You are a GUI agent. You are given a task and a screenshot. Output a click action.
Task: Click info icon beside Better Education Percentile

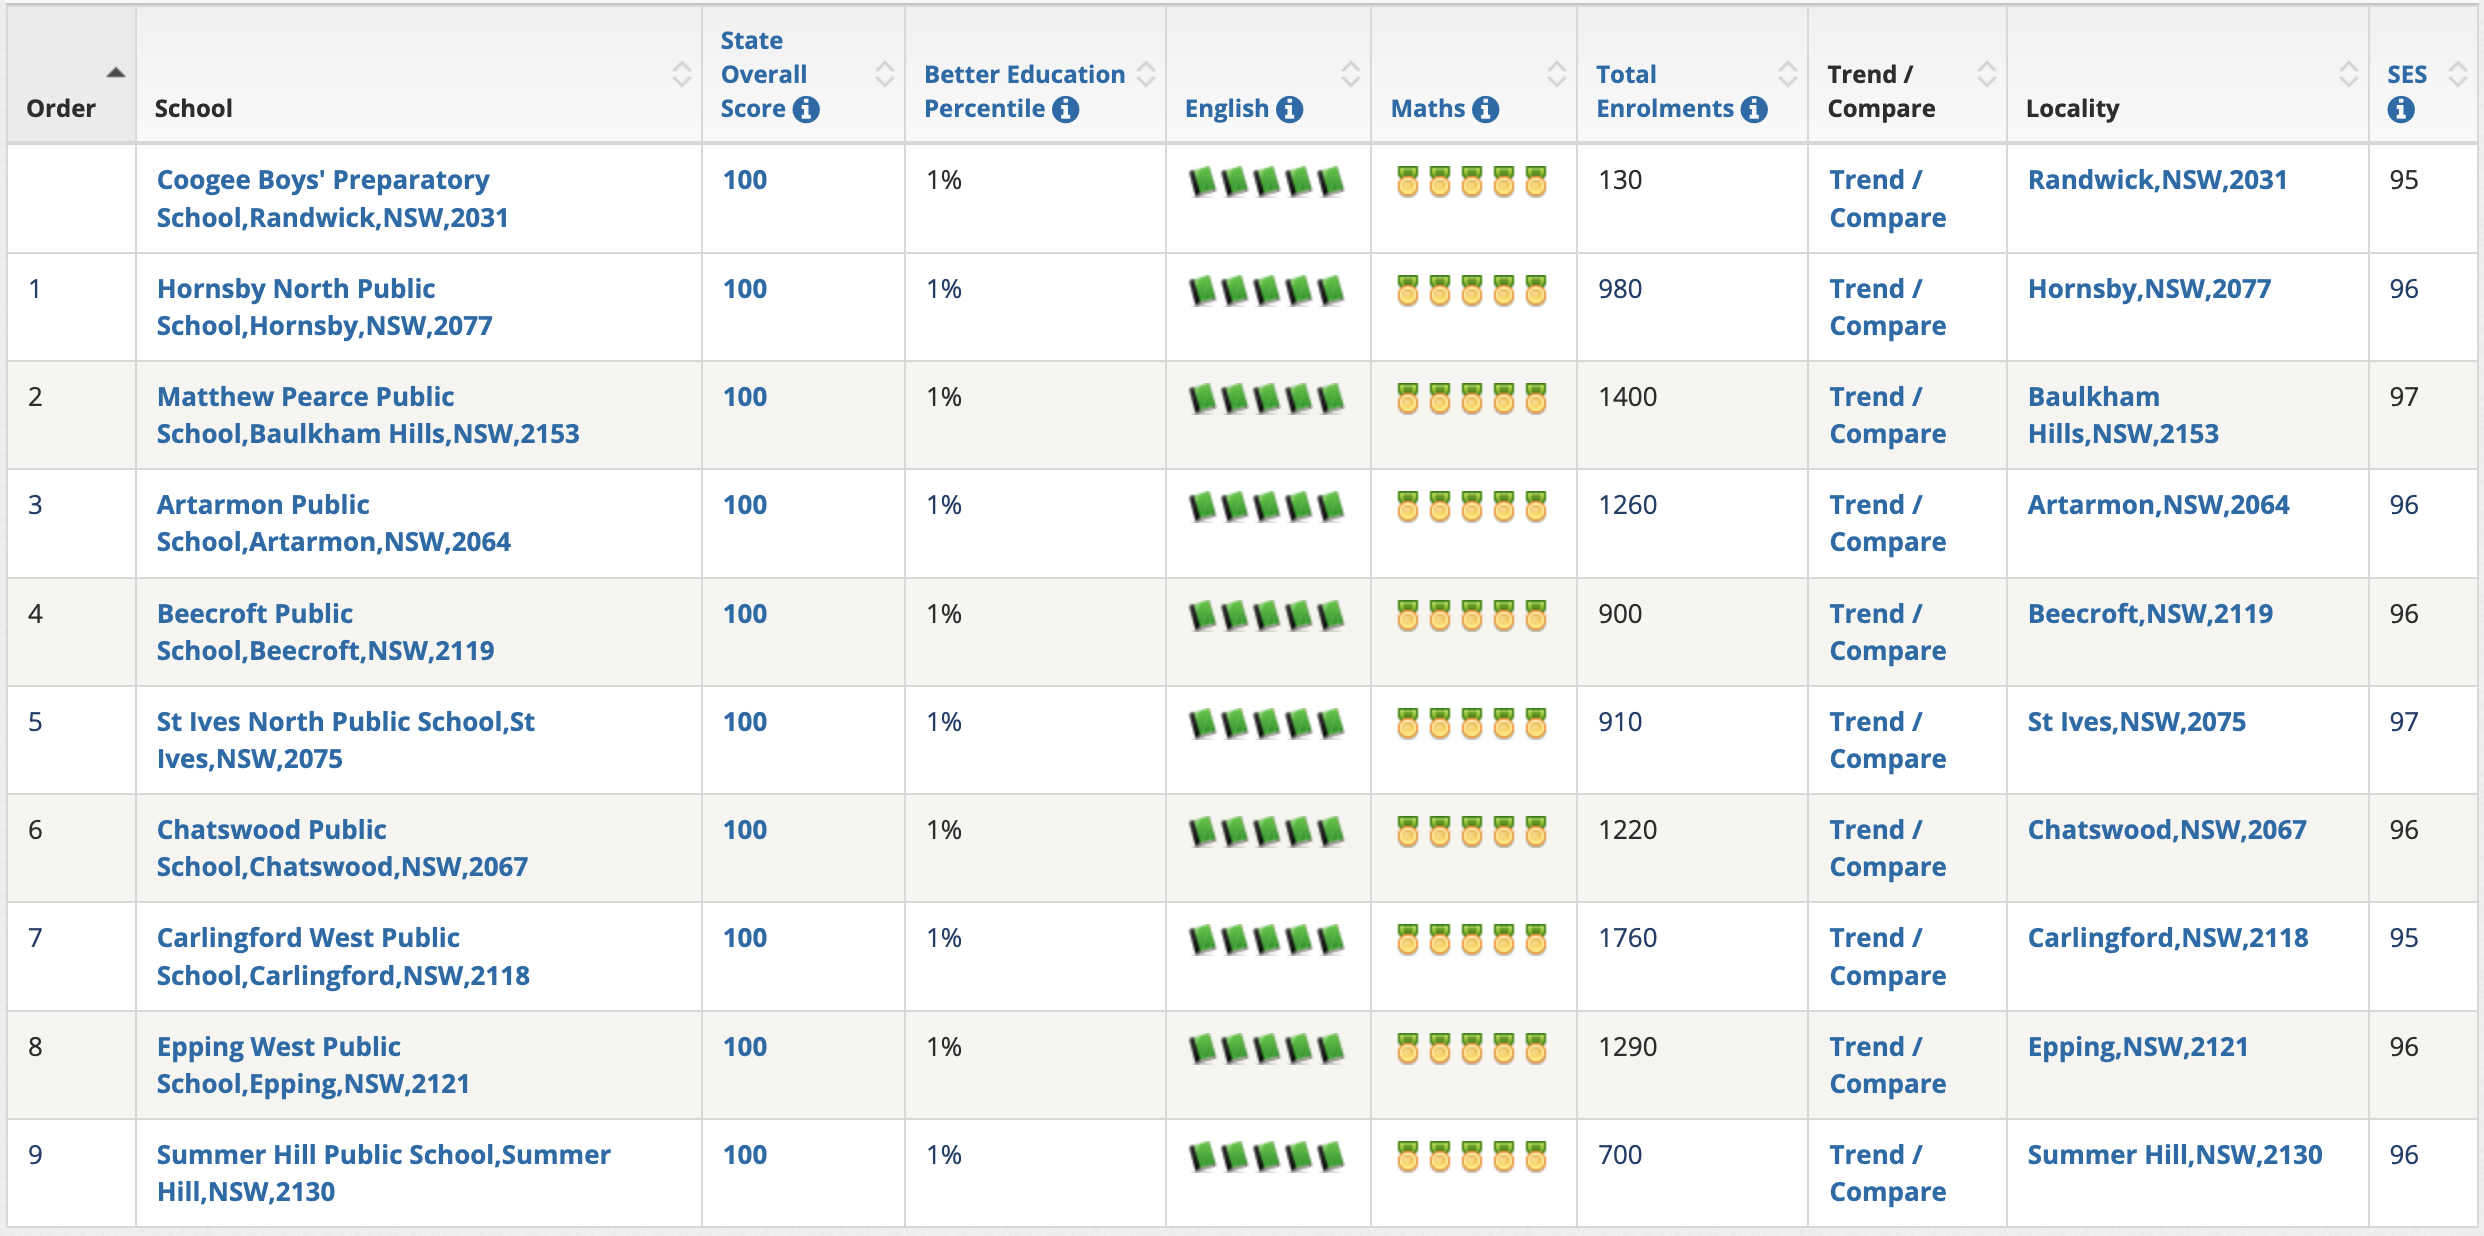tap(1066, 109)
